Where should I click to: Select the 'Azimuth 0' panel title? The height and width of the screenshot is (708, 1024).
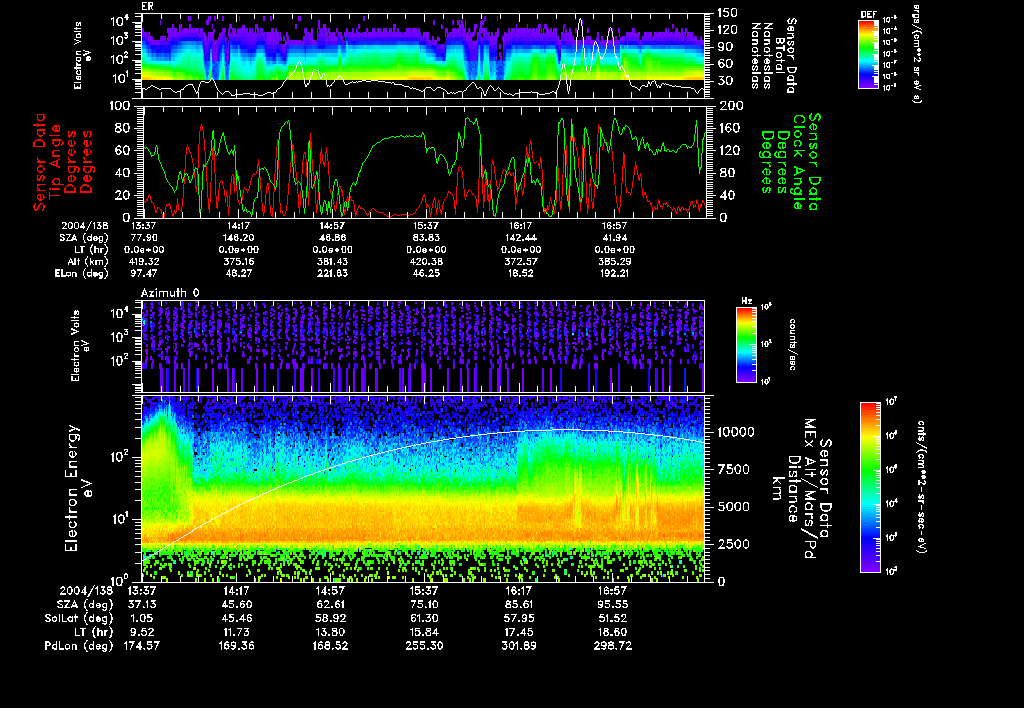(x=170, y=293)
